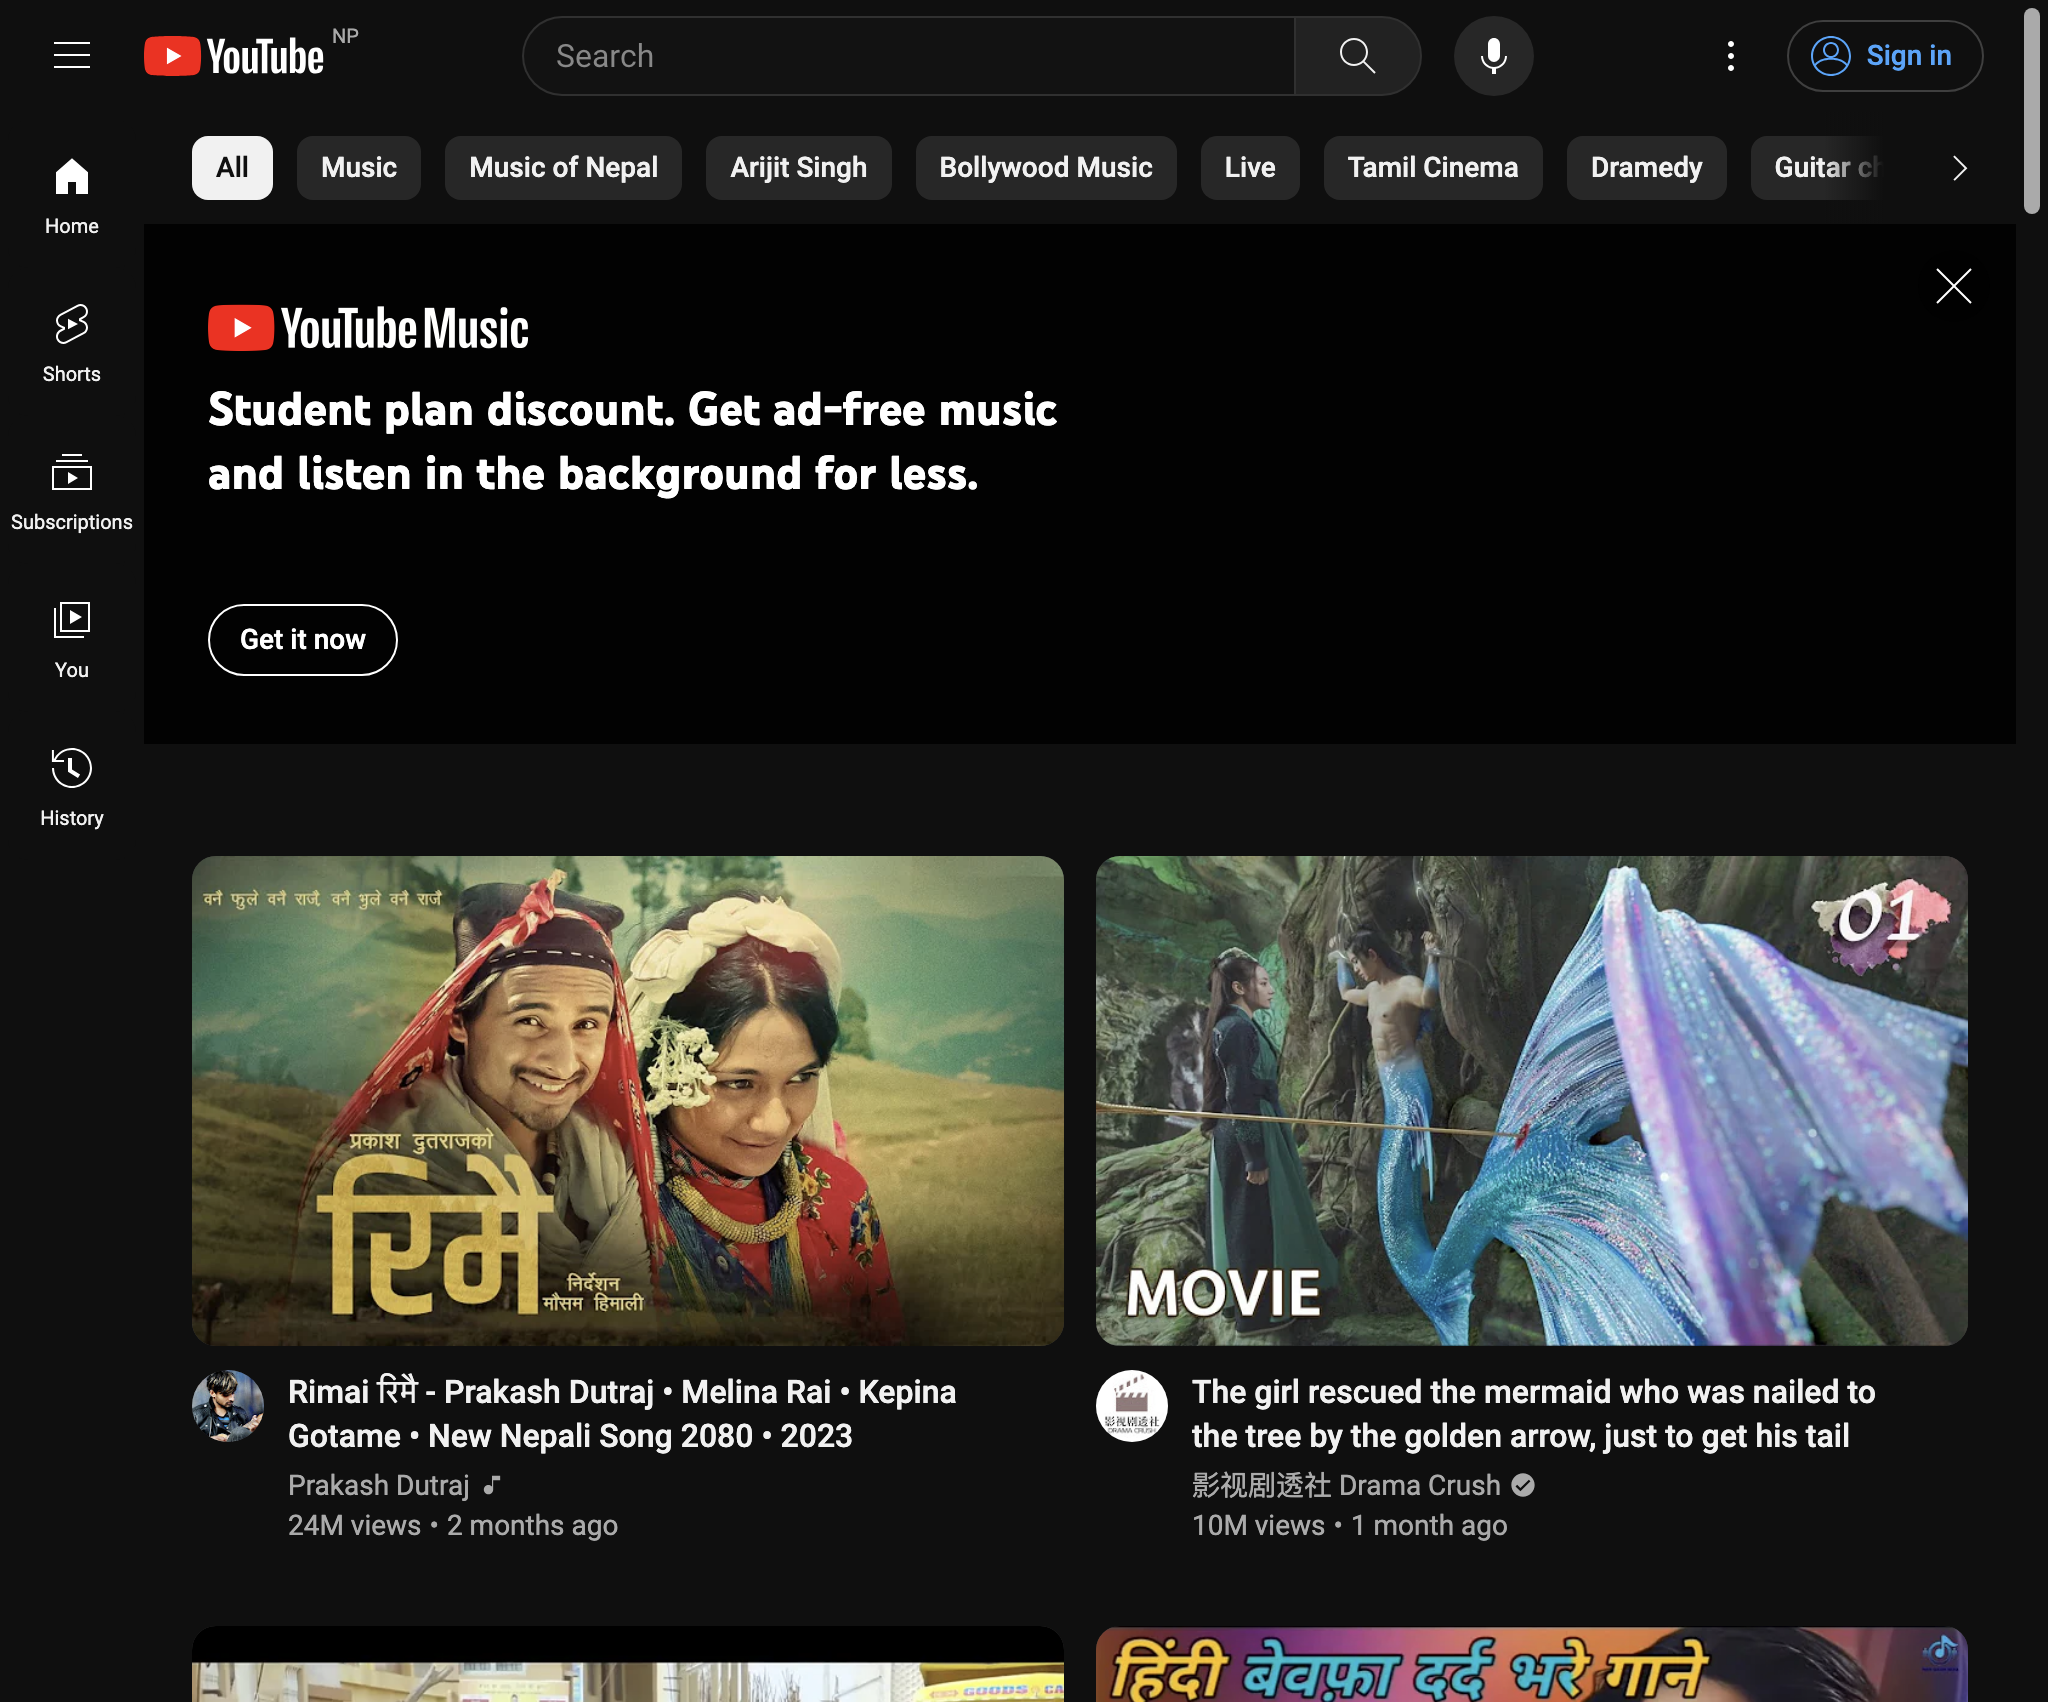
Task: Open Rimai New Nepali Song title
Action: click(622, 1414)
